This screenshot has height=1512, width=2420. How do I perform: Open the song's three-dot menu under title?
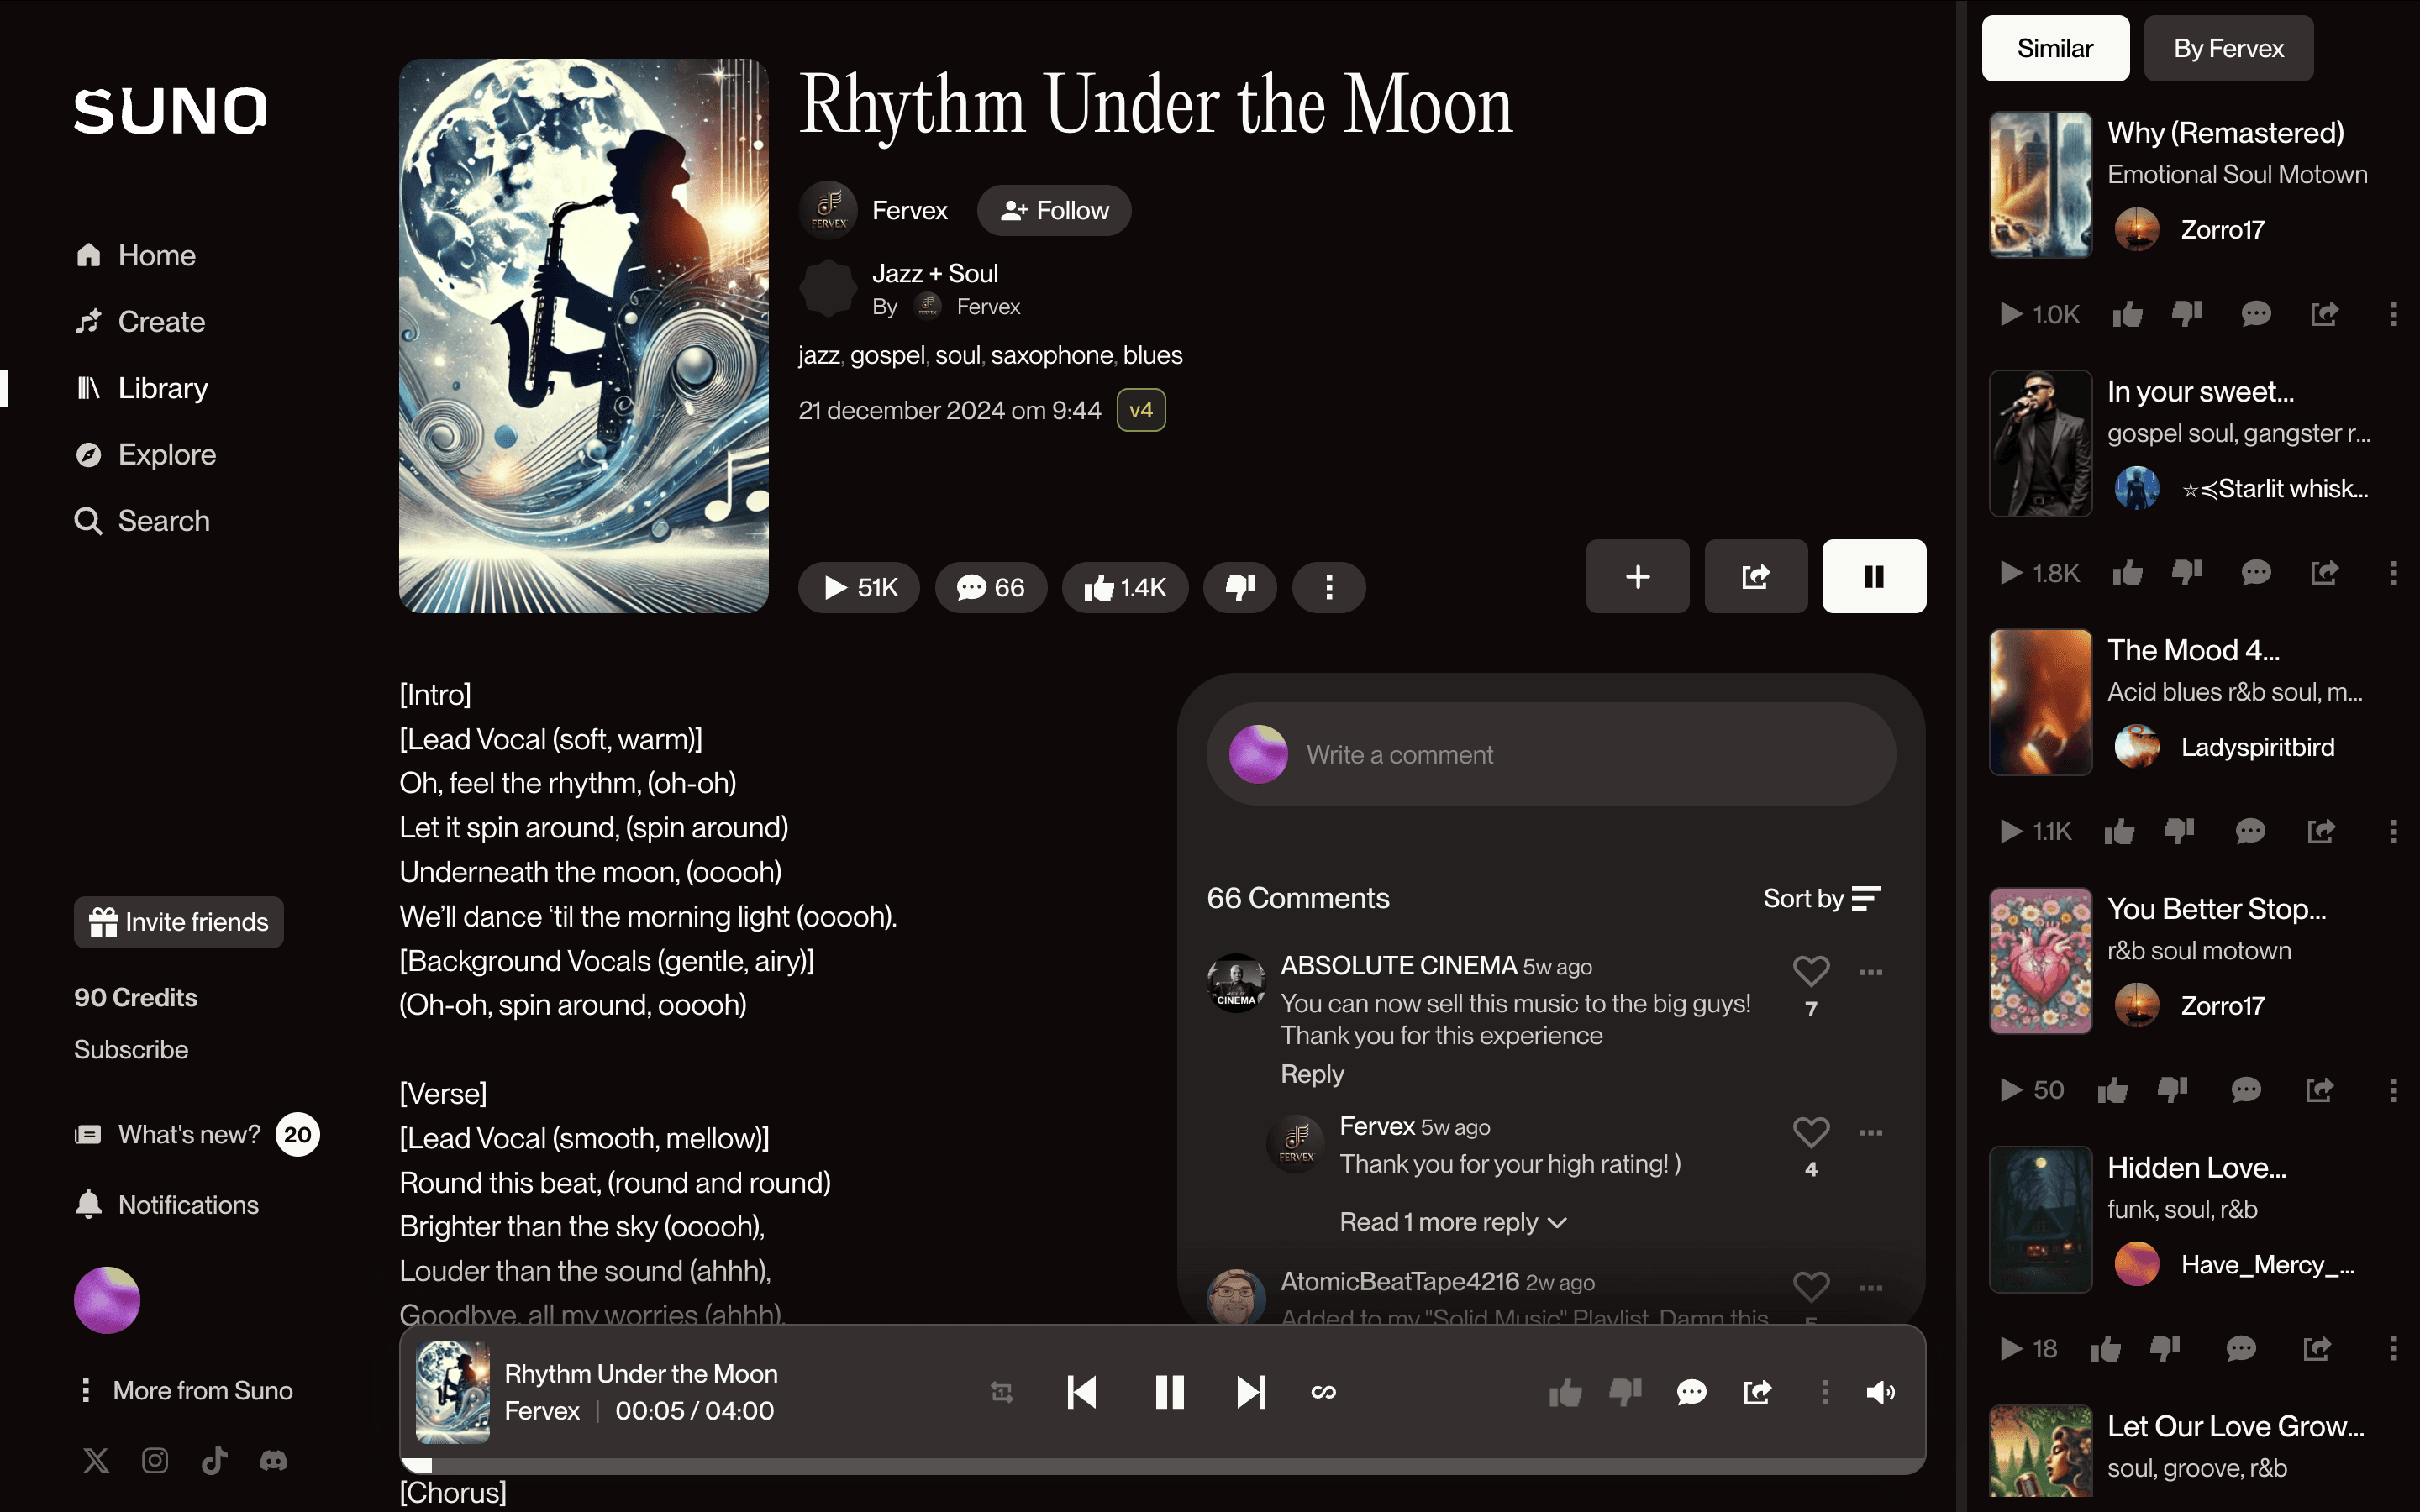click(x=1329, y=587)
